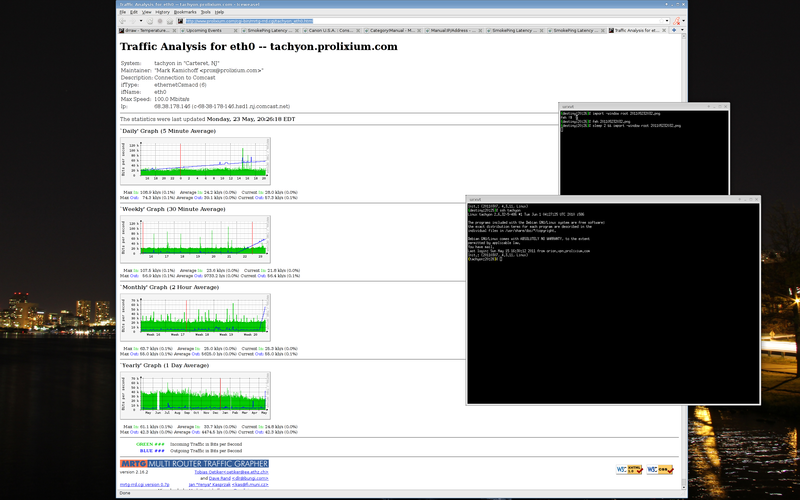The height and width of the screenshot is (500, 800).
Task: Click the W3C XHTML 1.0 validation badge
Action: click(629, 469)
